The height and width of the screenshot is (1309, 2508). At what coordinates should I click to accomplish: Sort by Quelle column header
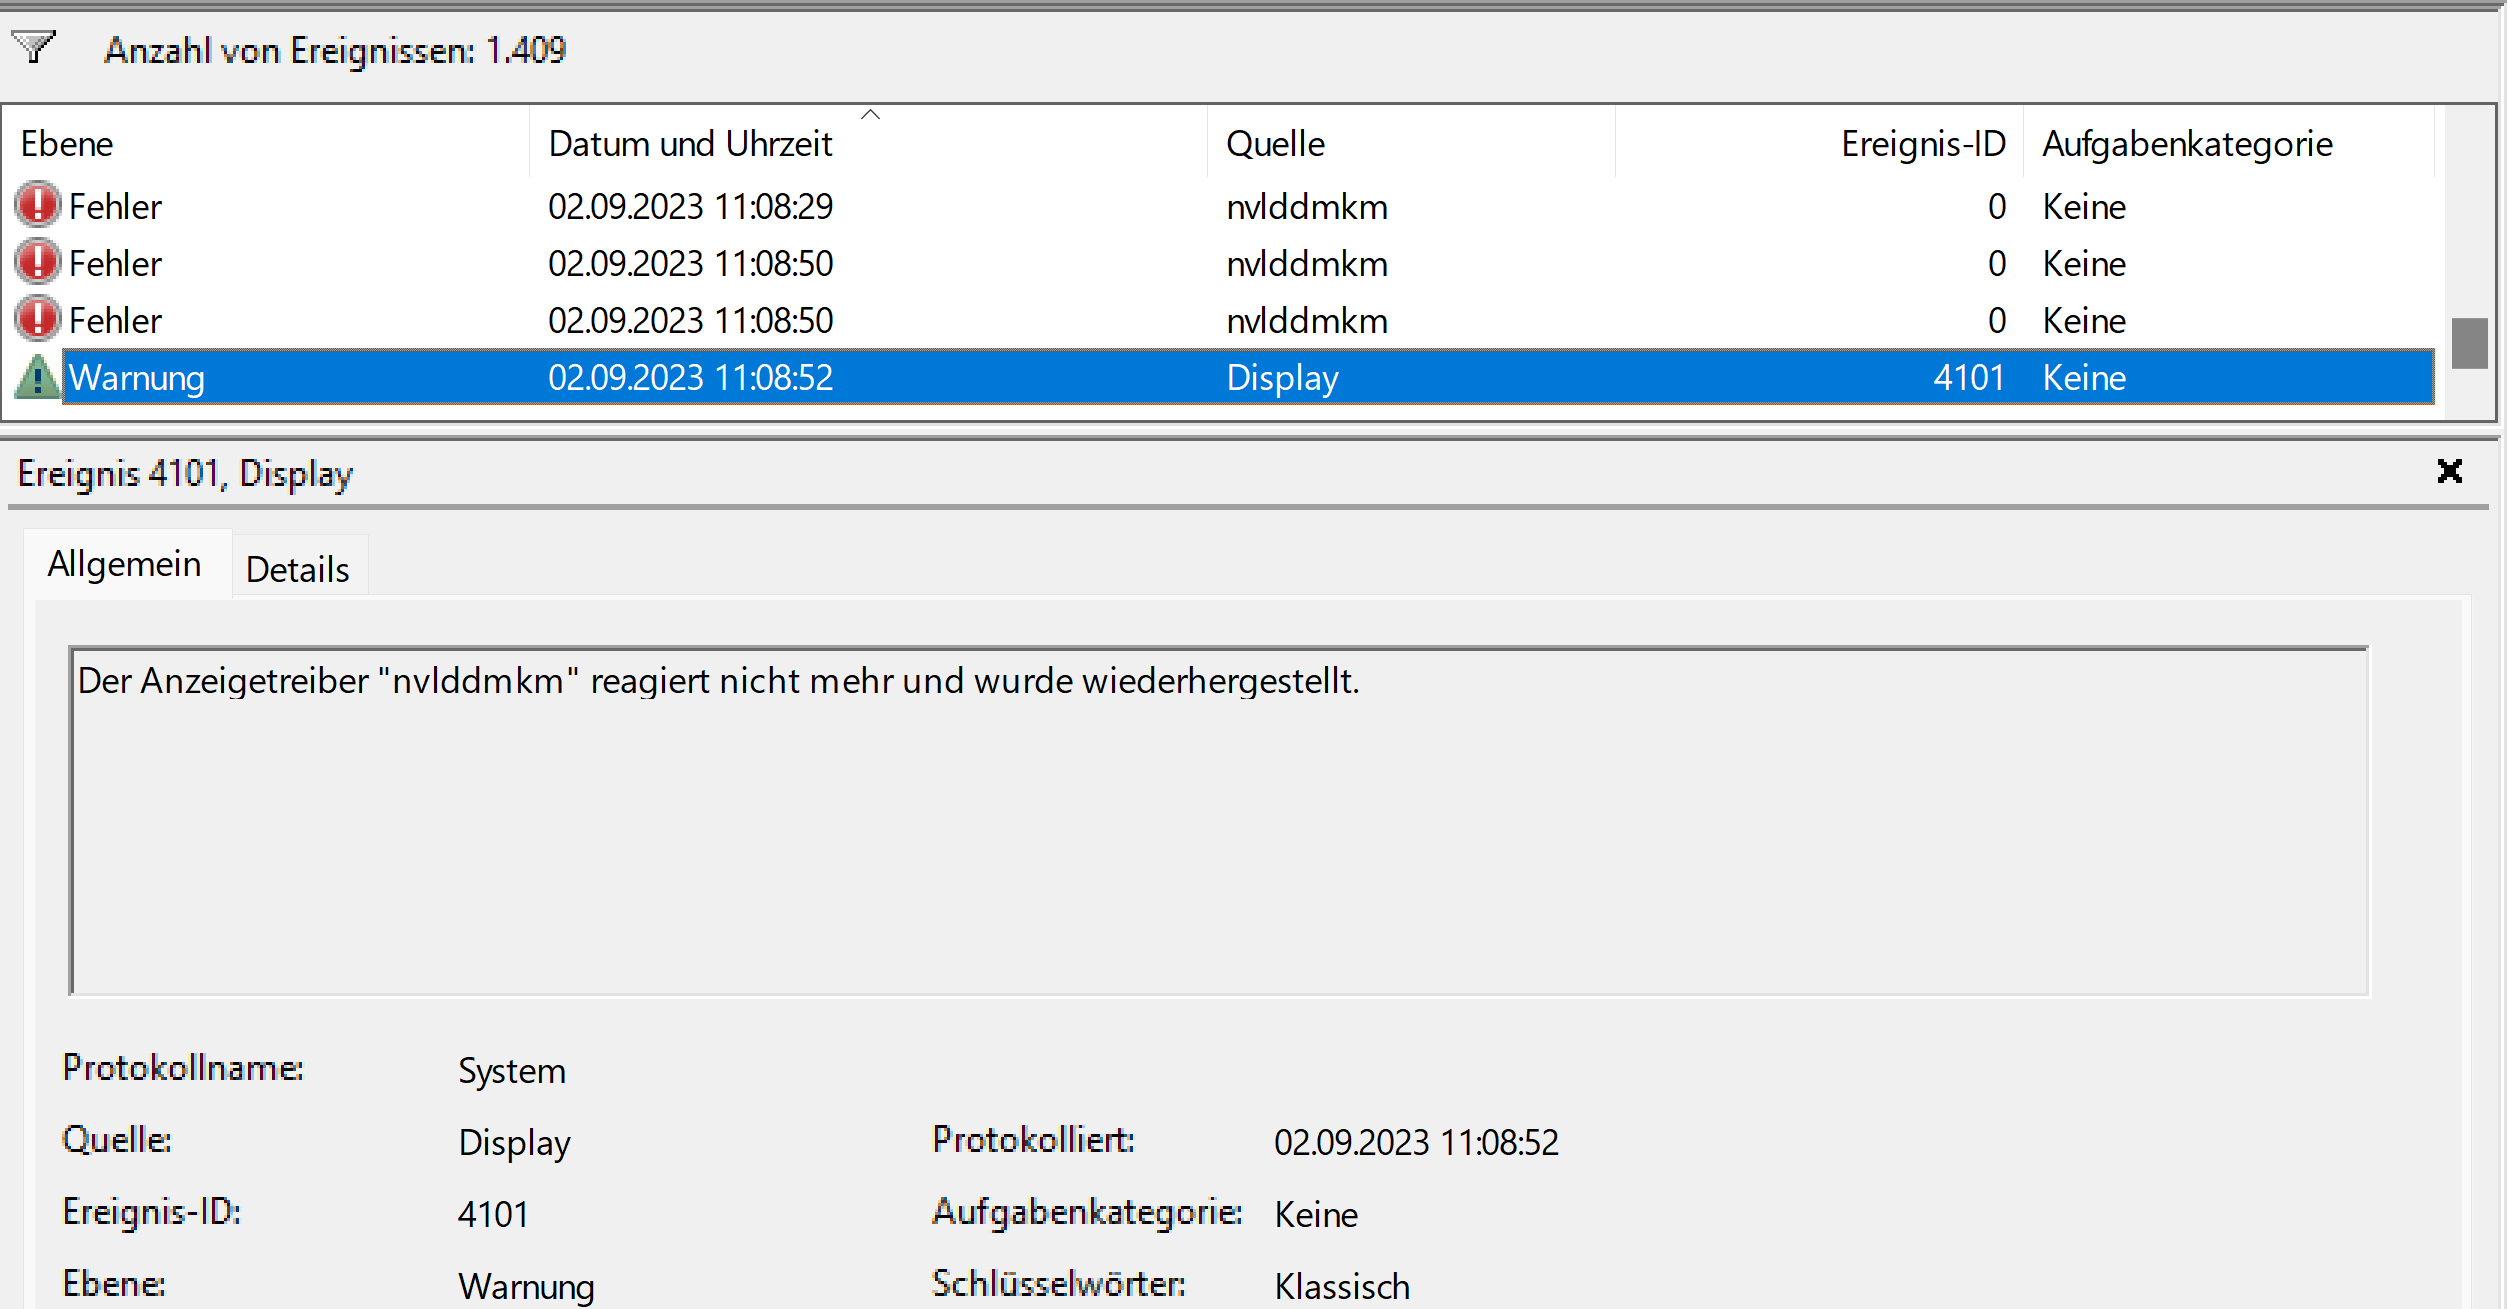pyautogui.click(x=1275, y=144)
